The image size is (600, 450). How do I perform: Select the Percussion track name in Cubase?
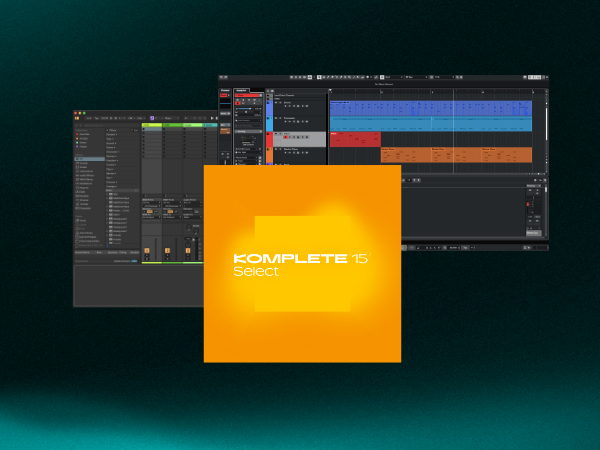(x=290, y=118)
